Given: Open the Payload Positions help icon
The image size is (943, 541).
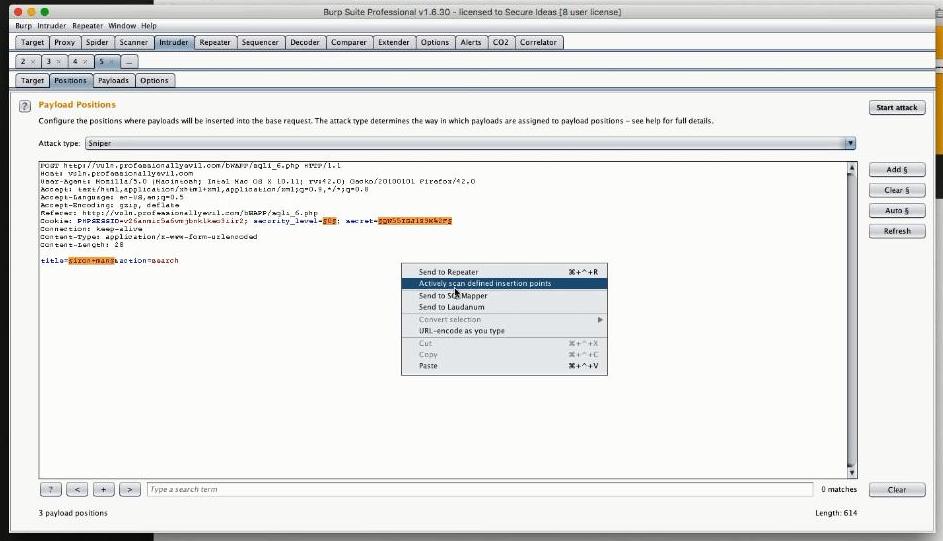Looking at the screenshot, I should tap(25, 106).
